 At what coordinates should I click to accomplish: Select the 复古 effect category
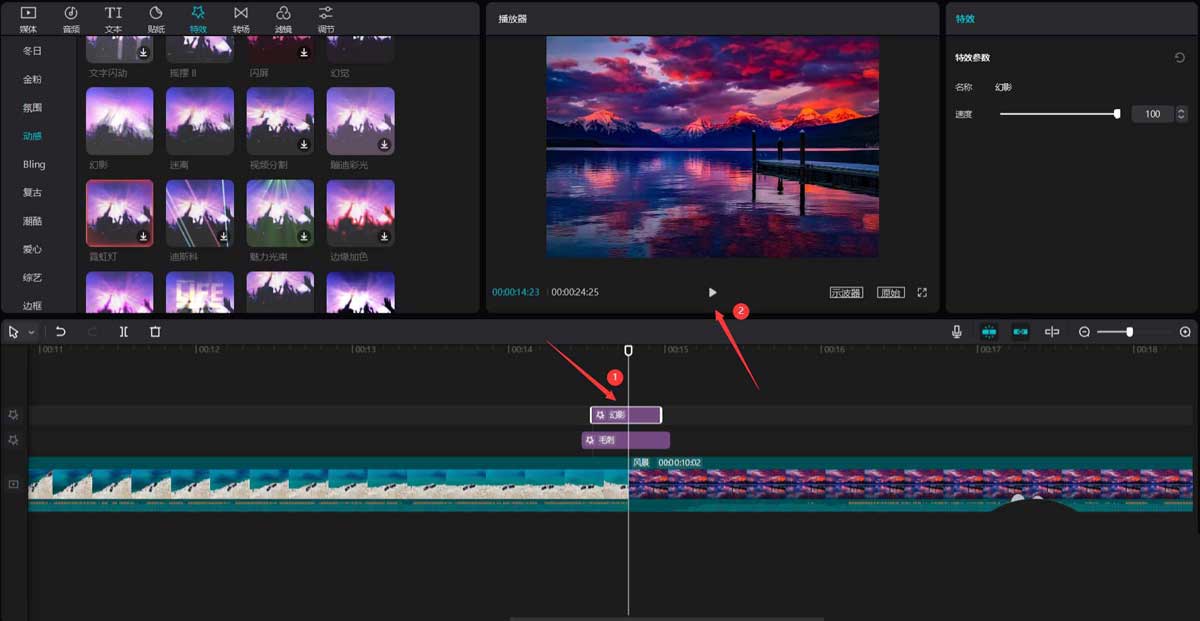coord(33,192)
